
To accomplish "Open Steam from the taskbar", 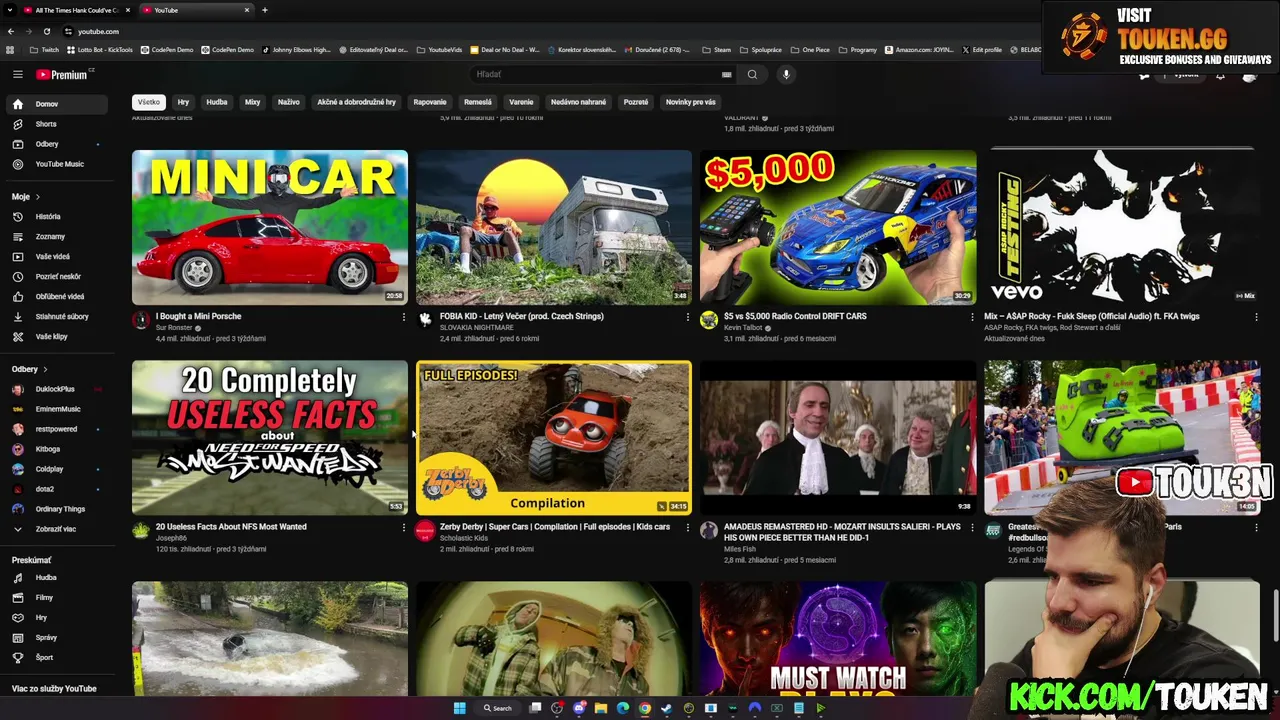I will [667, 708].
